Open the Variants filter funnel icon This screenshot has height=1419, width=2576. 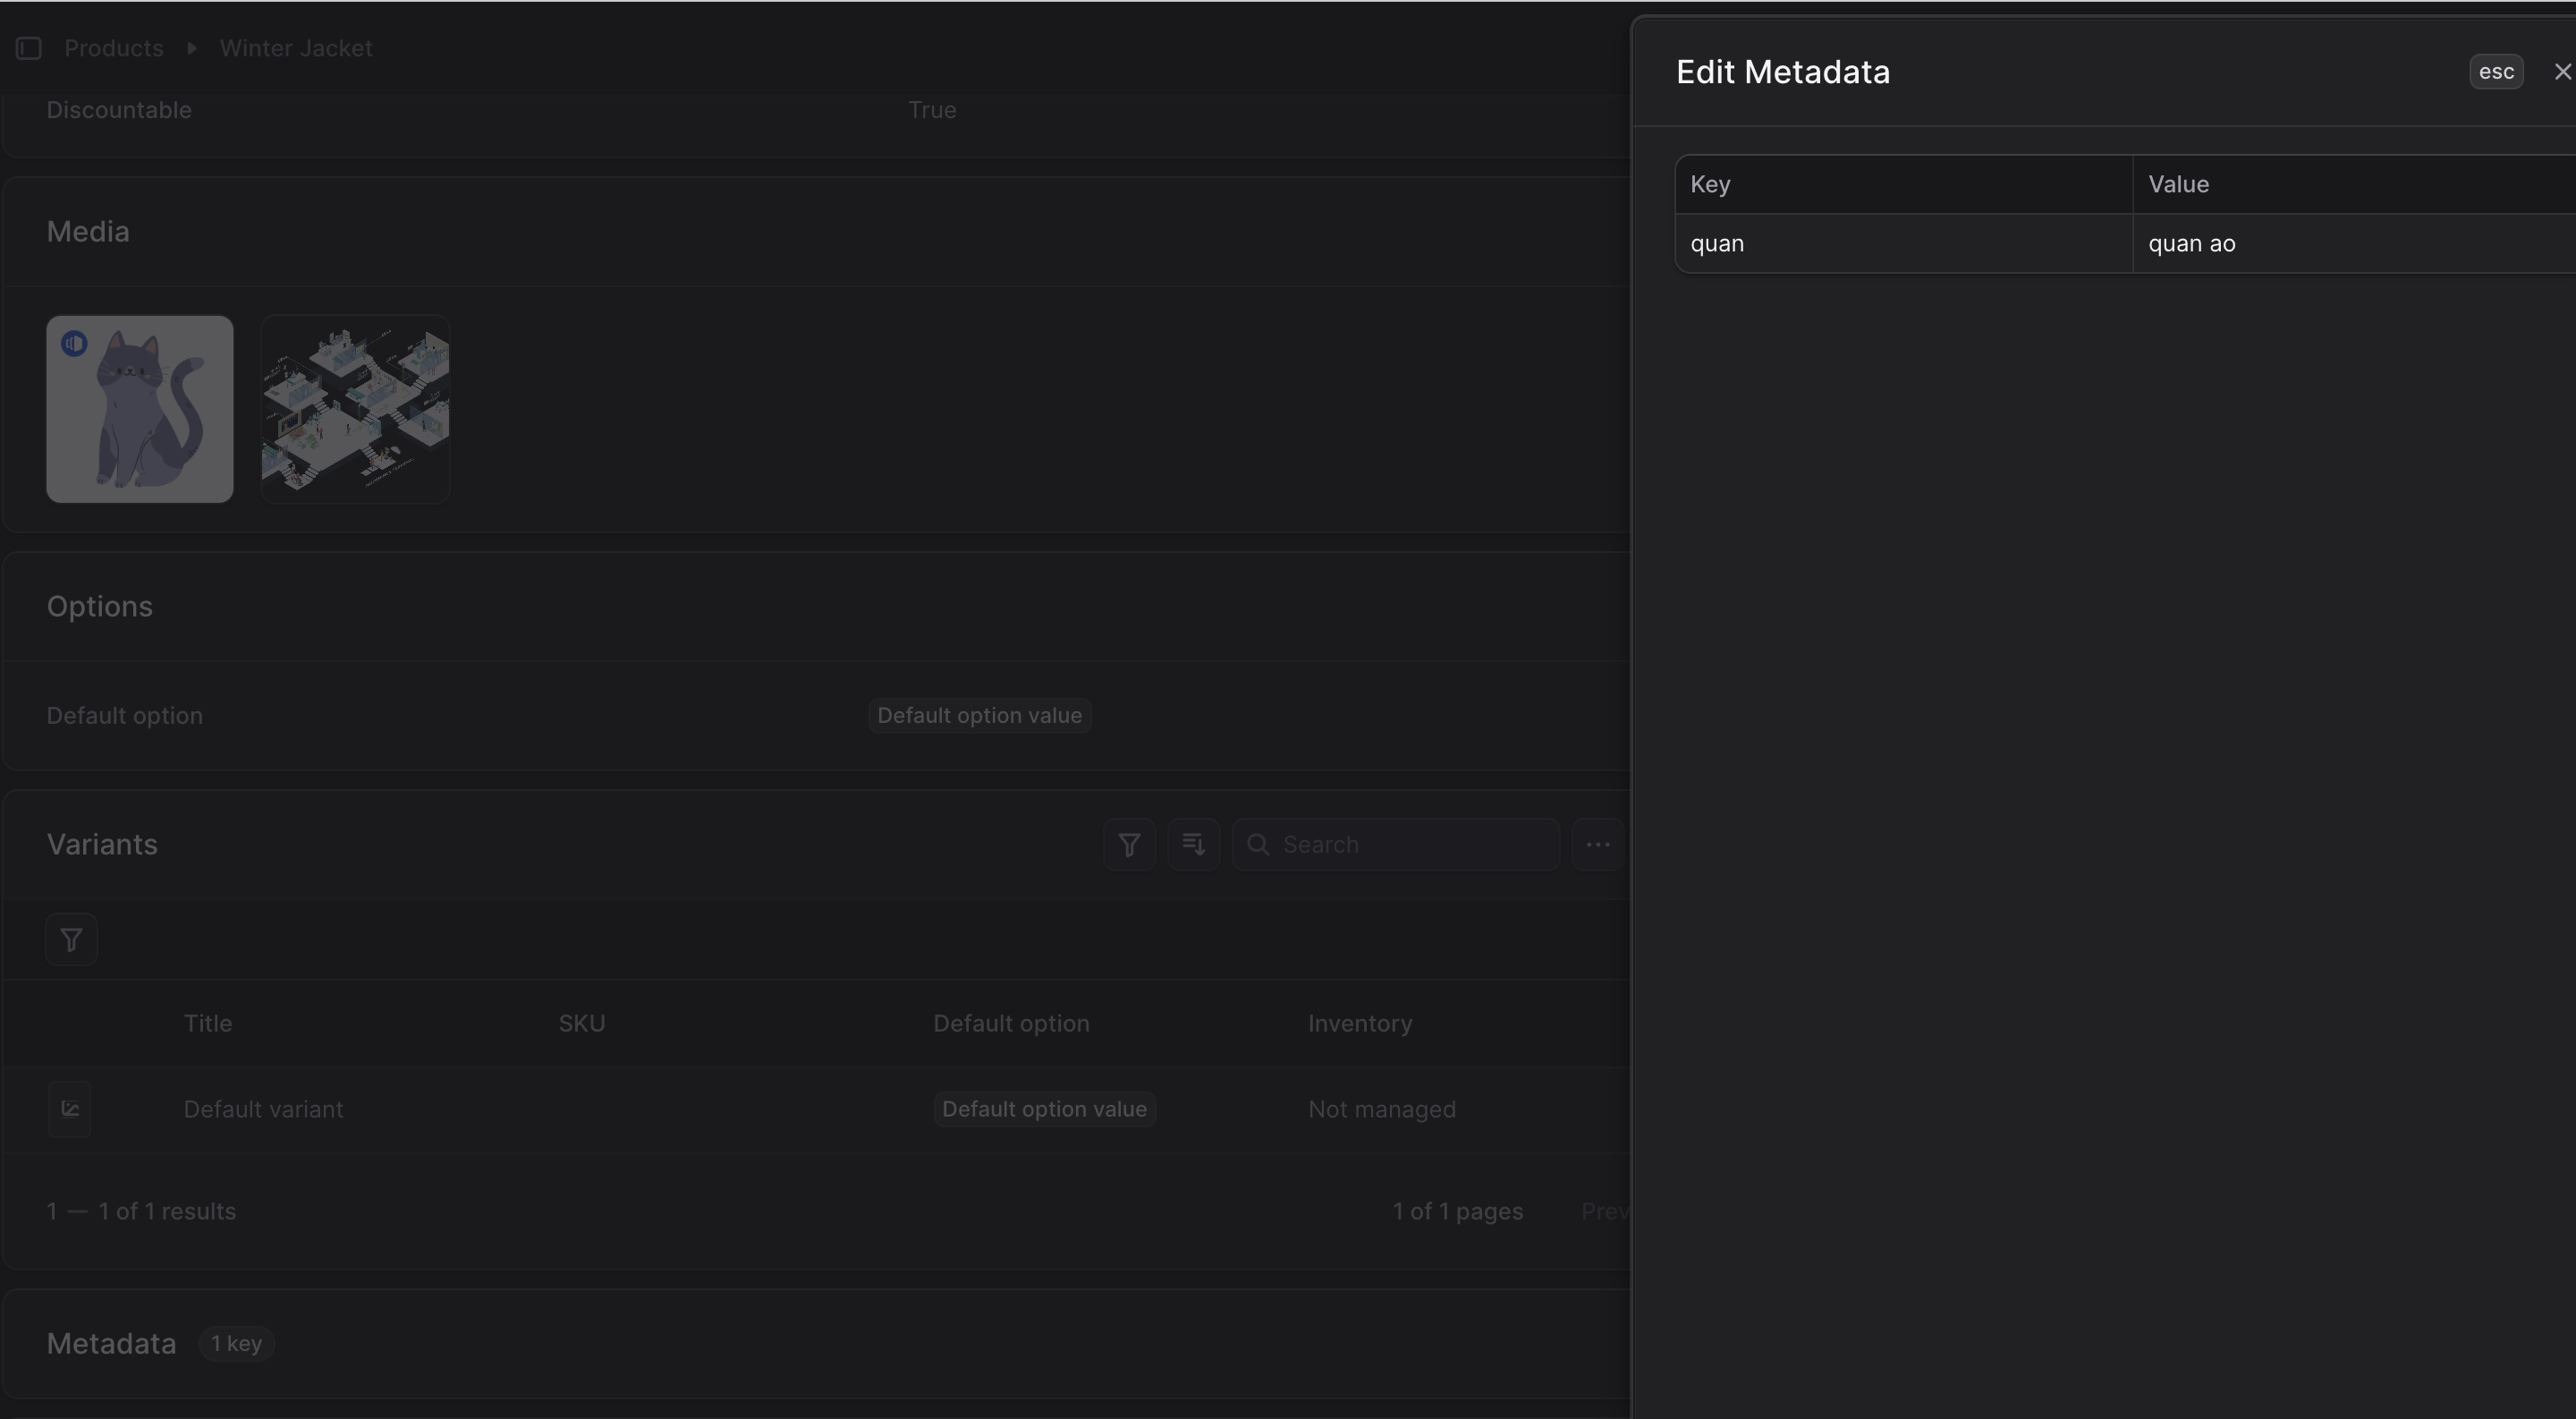(1129, 845)
